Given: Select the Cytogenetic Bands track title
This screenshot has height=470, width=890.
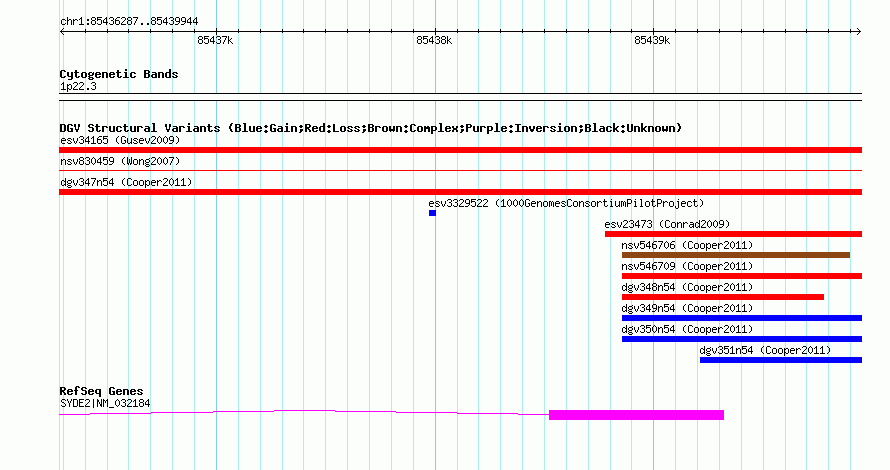Looking at the screenshot, I should pos(119,74).
